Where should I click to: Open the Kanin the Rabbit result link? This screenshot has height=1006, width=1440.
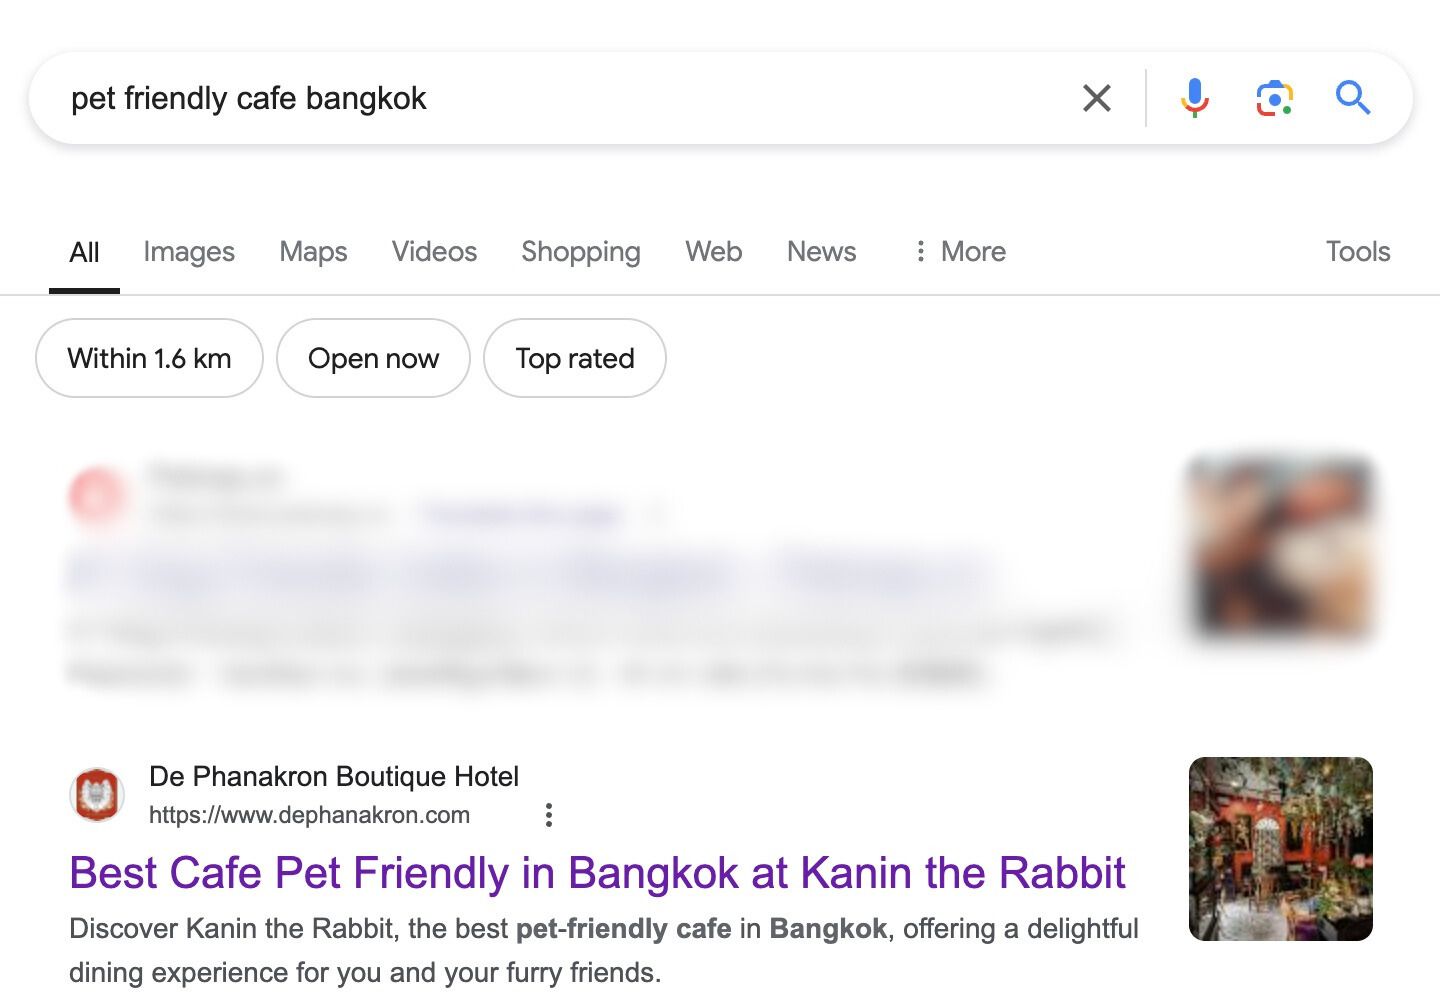596,872
